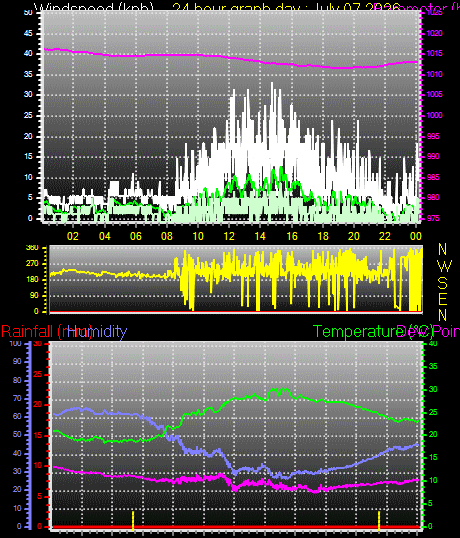This screenshot has height=538, width=460.
Task: Click the 00 hour label on time axis
Action: click(x=415, y=236)
